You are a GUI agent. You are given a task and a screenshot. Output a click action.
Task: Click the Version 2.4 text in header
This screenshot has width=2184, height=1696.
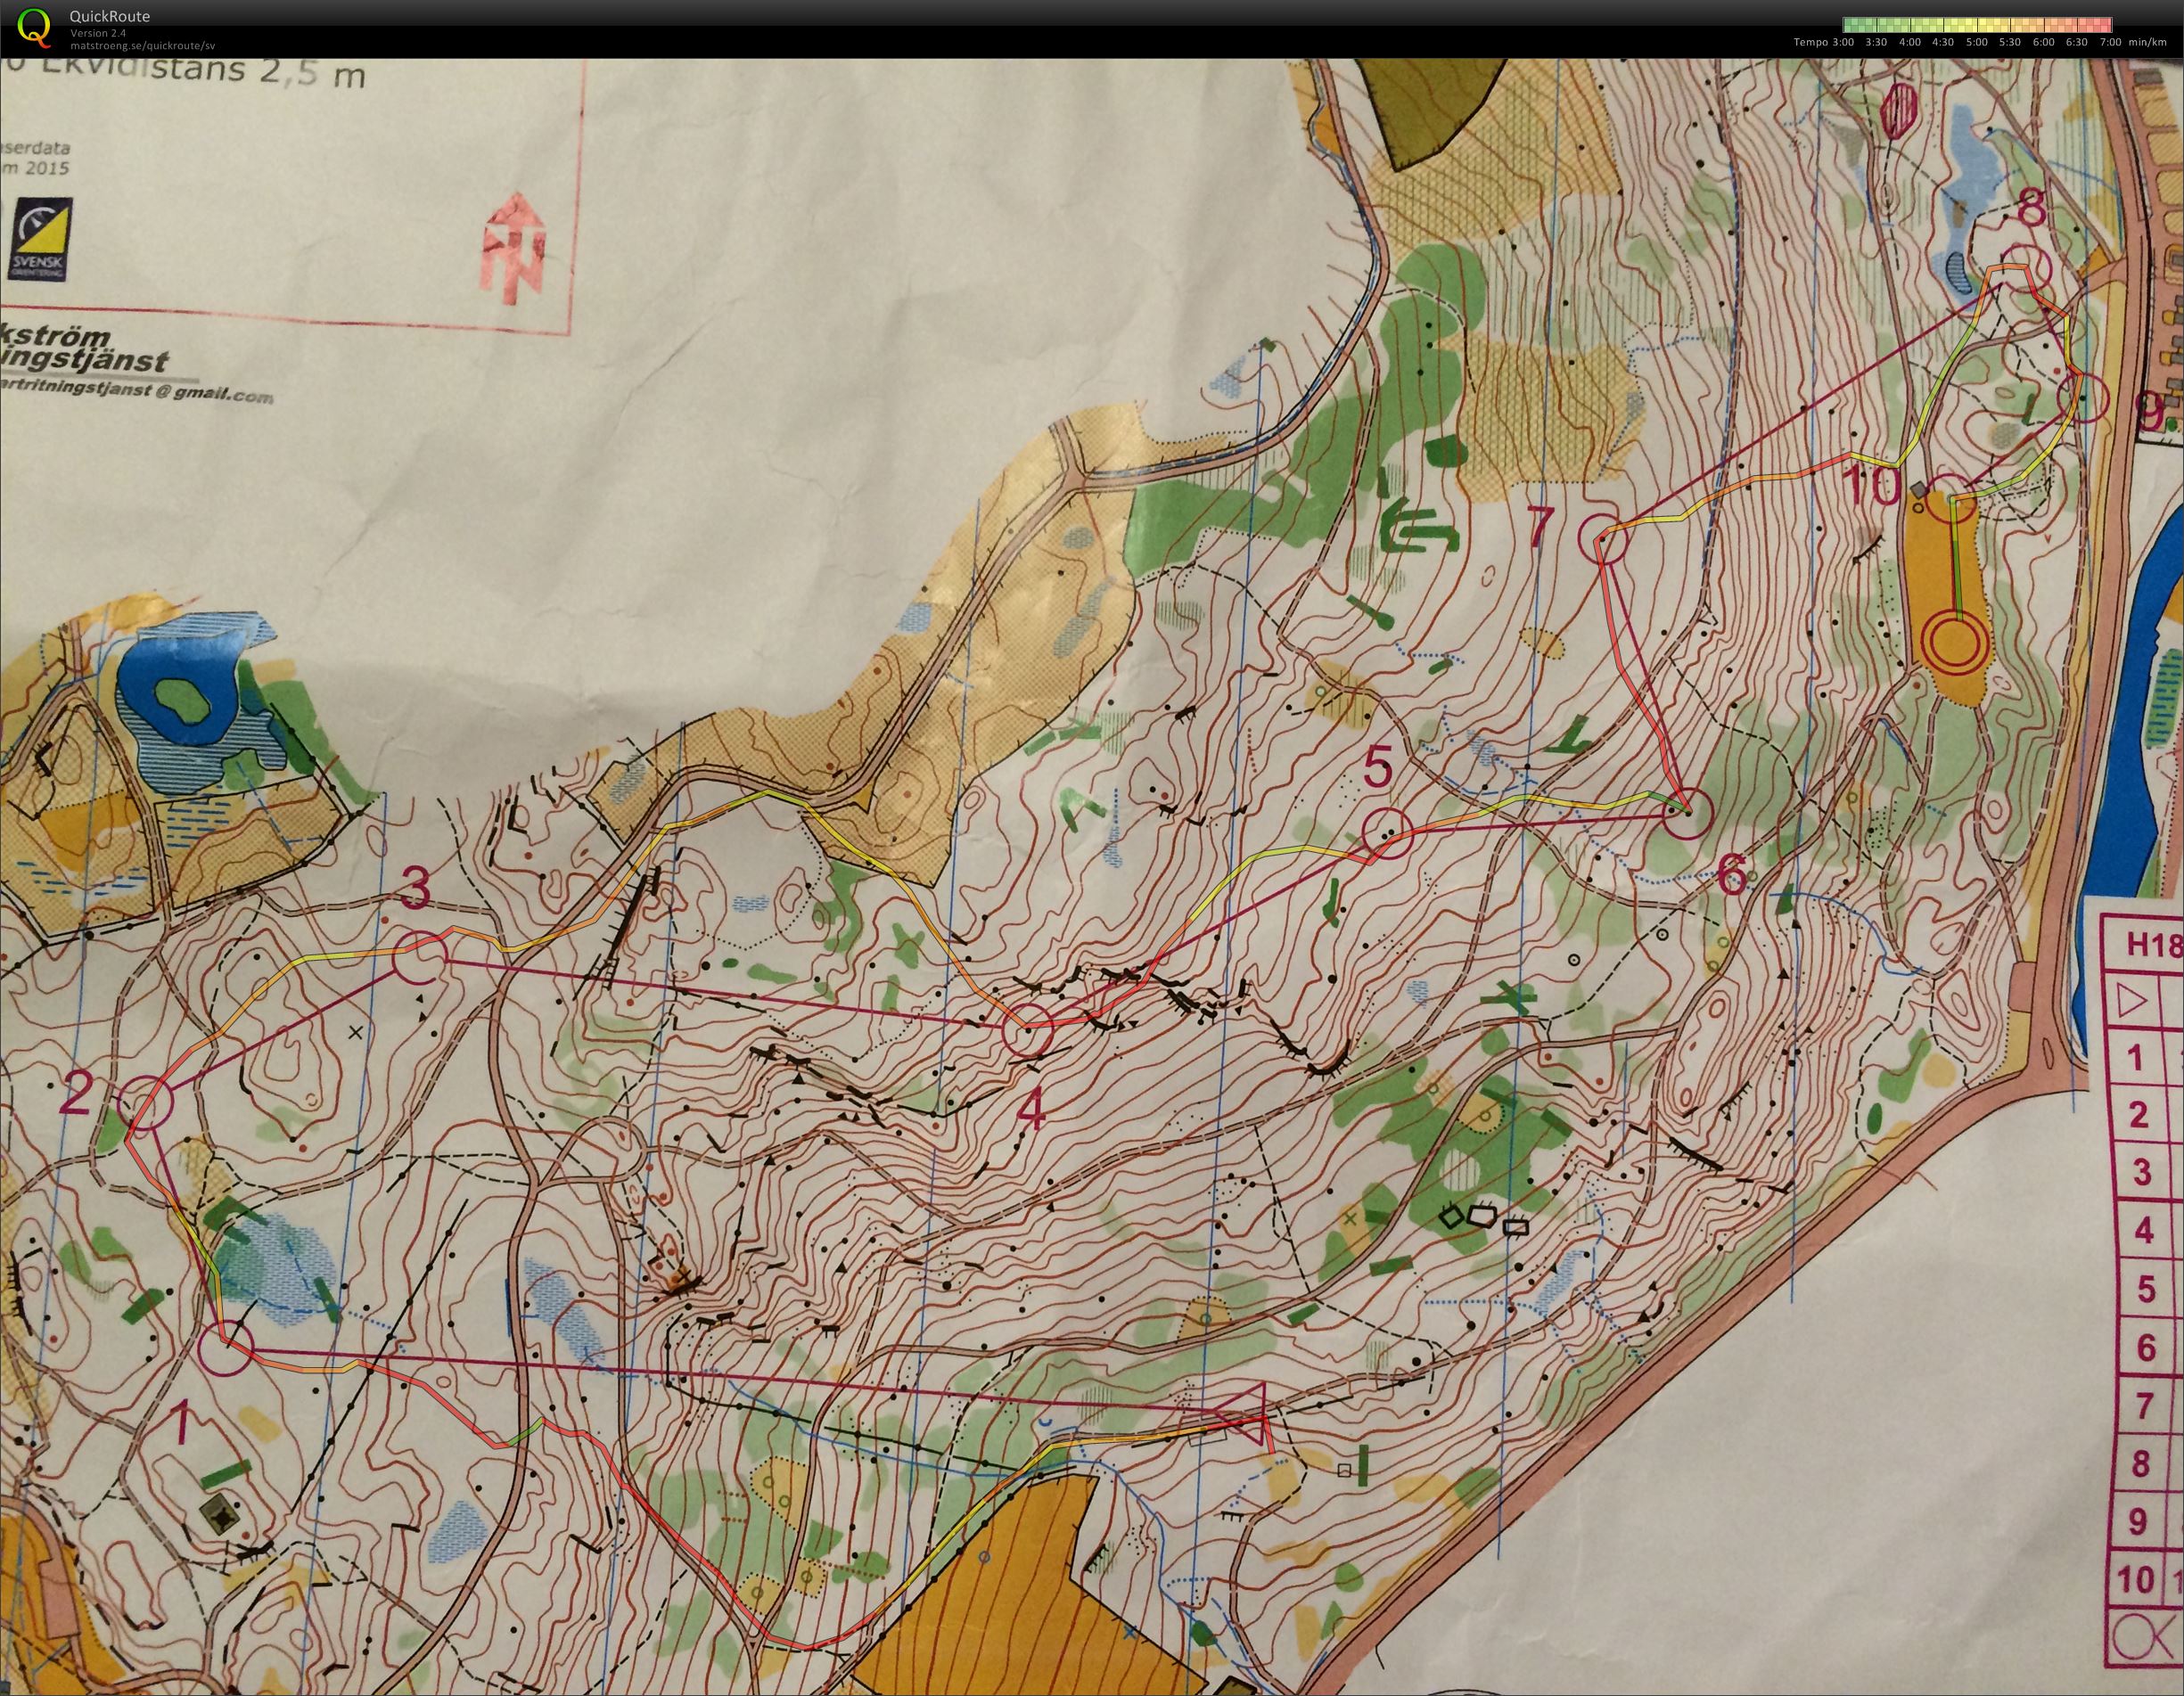click(x=98, y=33)
